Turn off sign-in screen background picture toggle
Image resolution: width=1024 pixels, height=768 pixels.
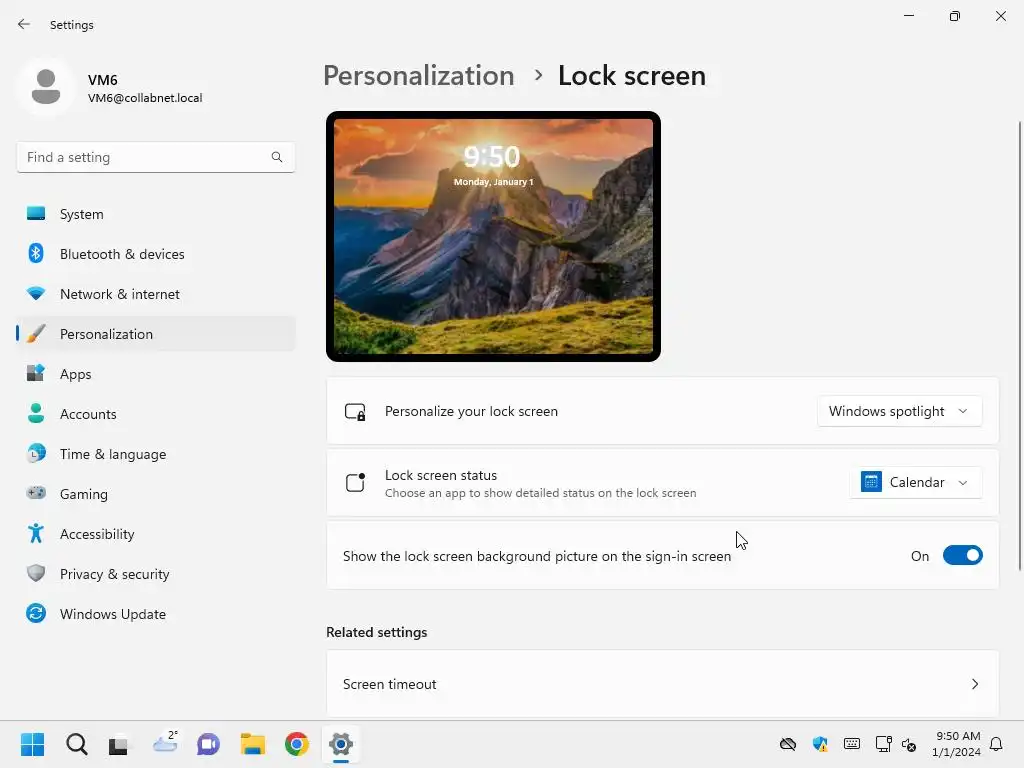pyautogui.click(x=963, y=556)
